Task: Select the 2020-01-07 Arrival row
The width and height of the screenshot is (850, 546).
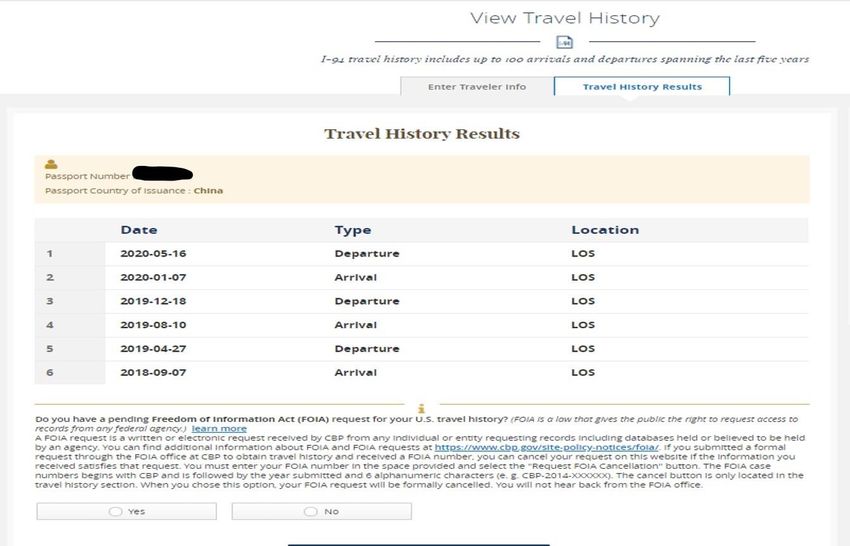Action: (421, 278)
